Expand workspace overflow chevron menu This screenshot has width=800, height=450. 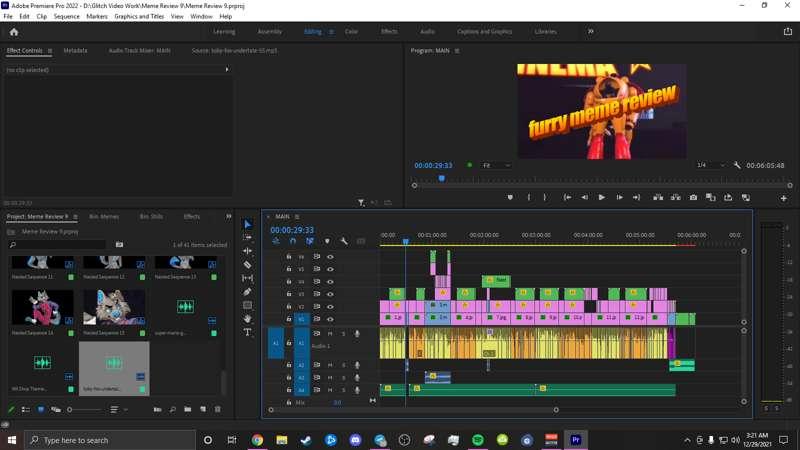pos(590,32)
